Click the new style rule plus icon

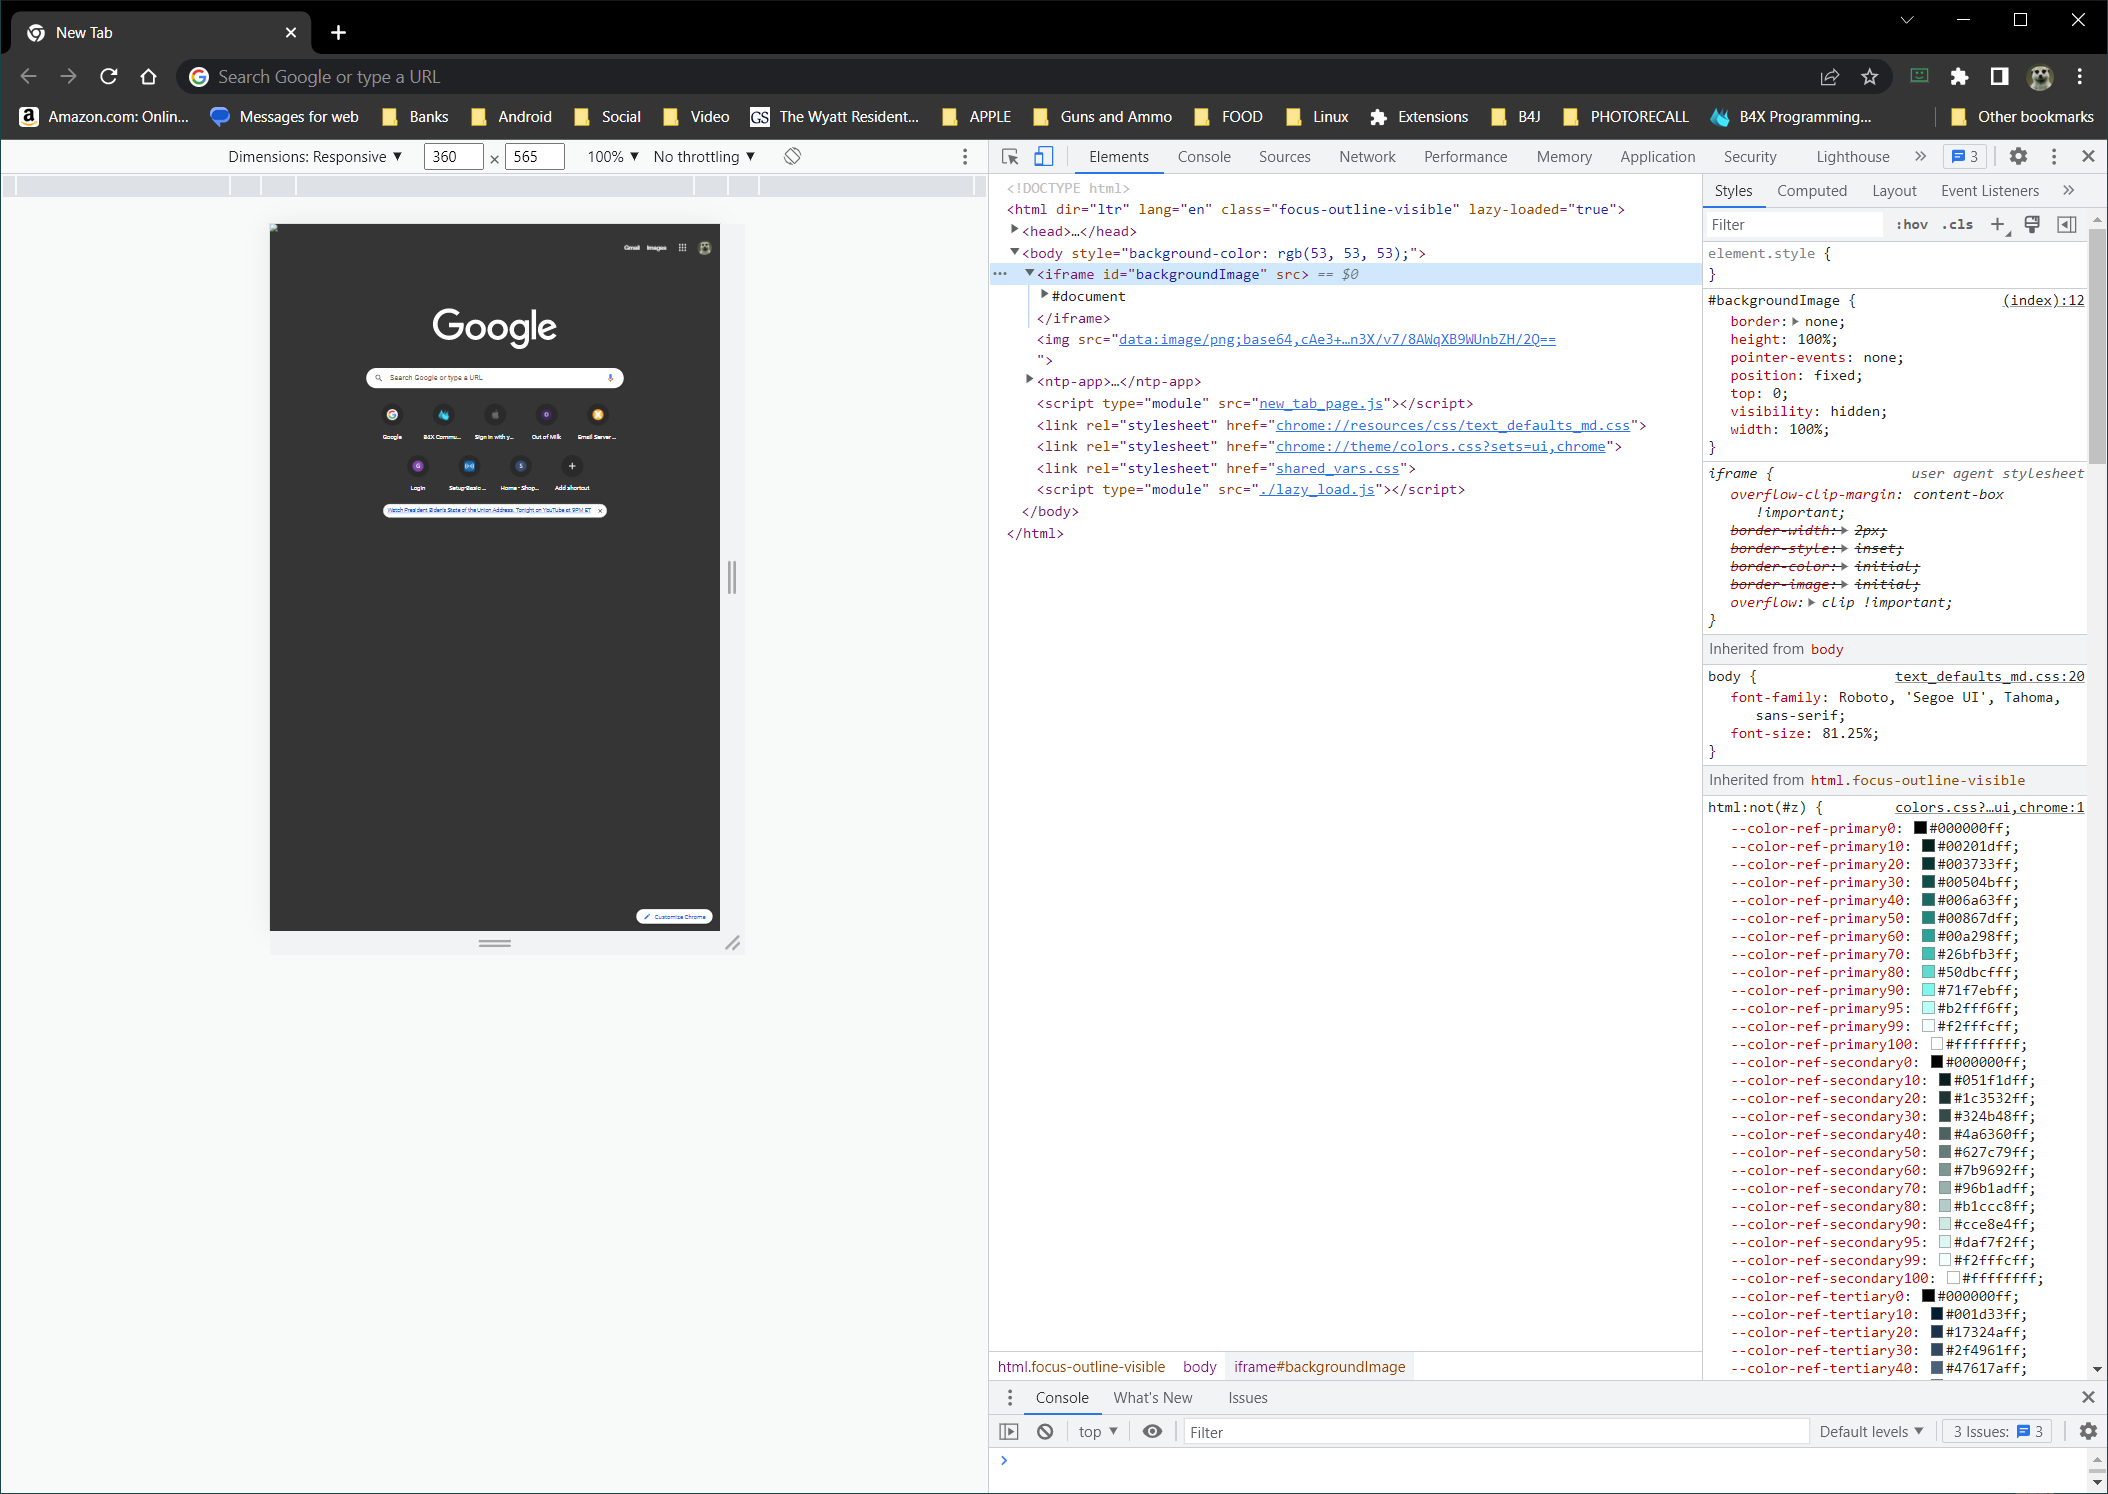(1997, 225)
